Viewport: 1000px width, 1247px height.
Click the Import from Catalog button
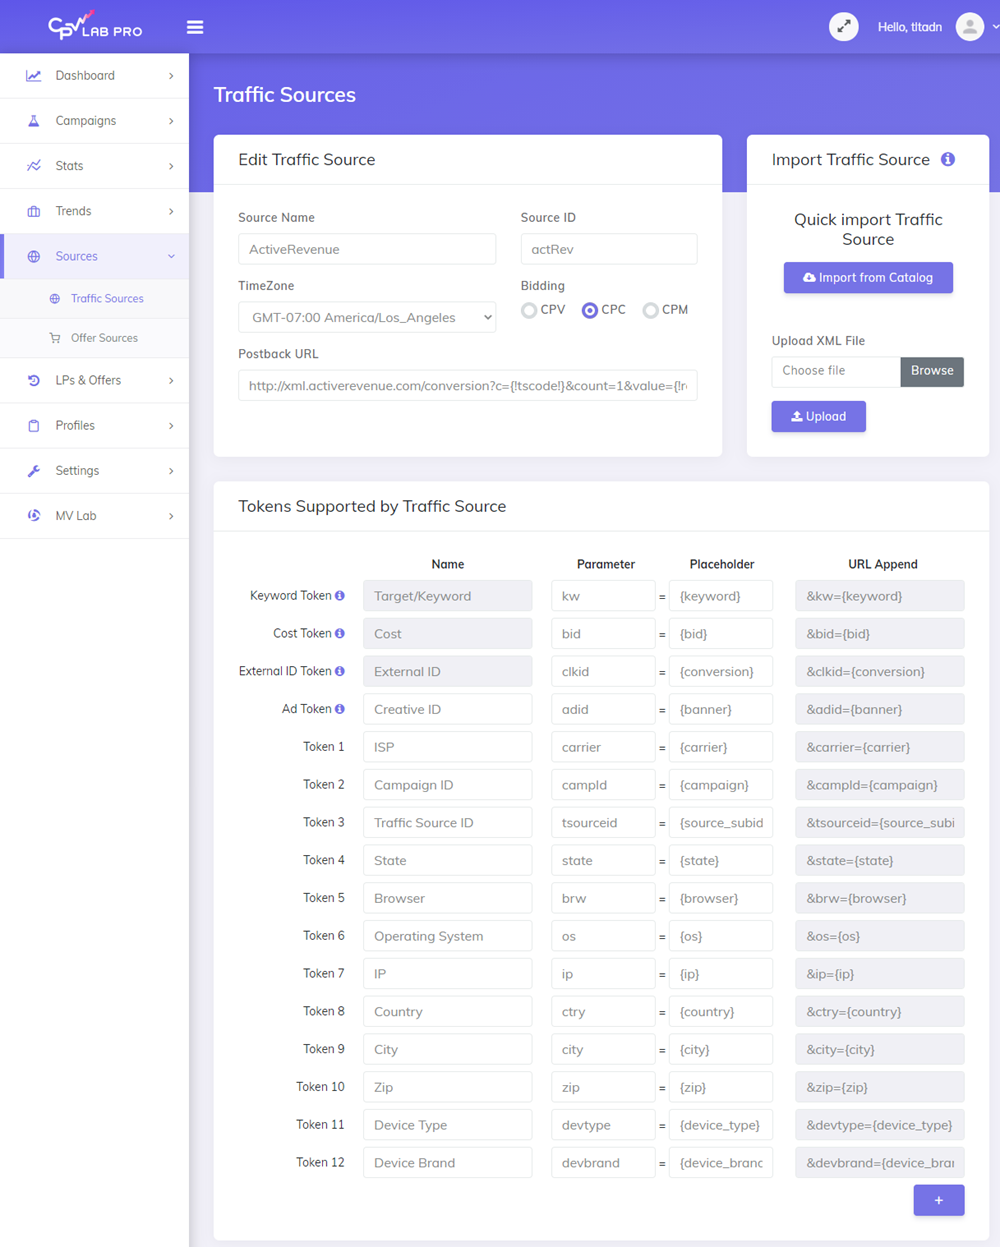tap(868, 277)
